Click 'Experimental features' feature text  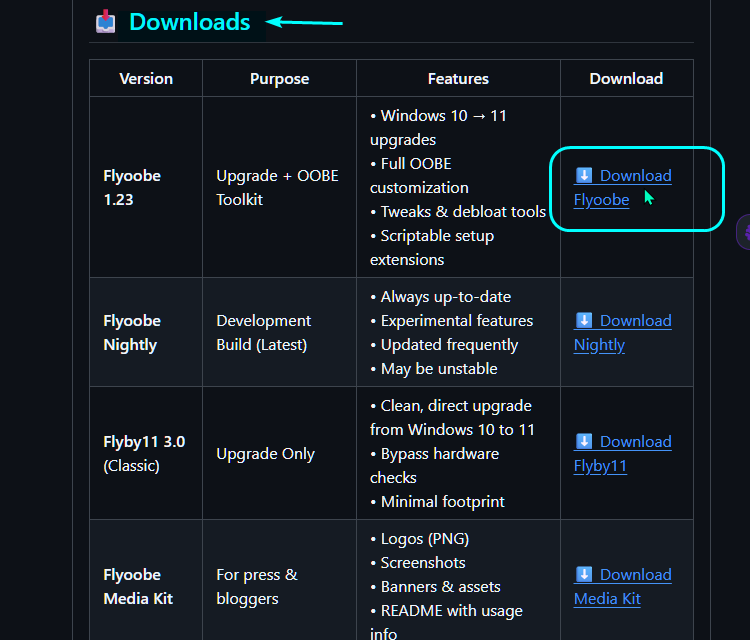tap(452, 320)
